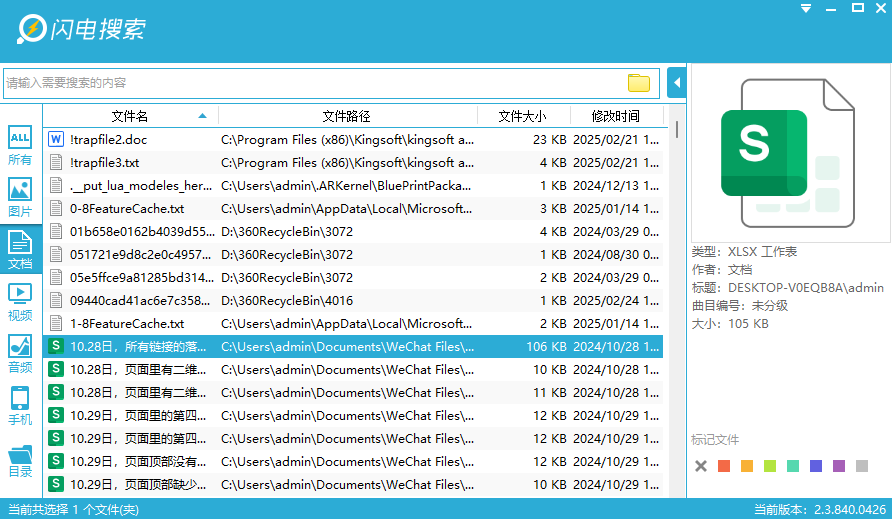
Task: Open the title bar dropdown menu
Action: click(x=806, y=8)
